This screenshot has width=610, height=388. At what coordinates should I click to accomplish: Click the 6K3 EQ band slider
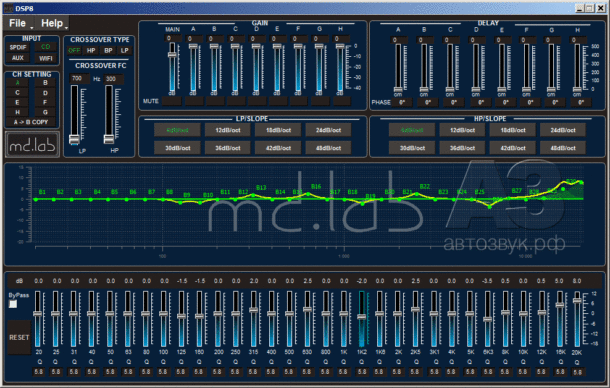click(x=487, y=320)
